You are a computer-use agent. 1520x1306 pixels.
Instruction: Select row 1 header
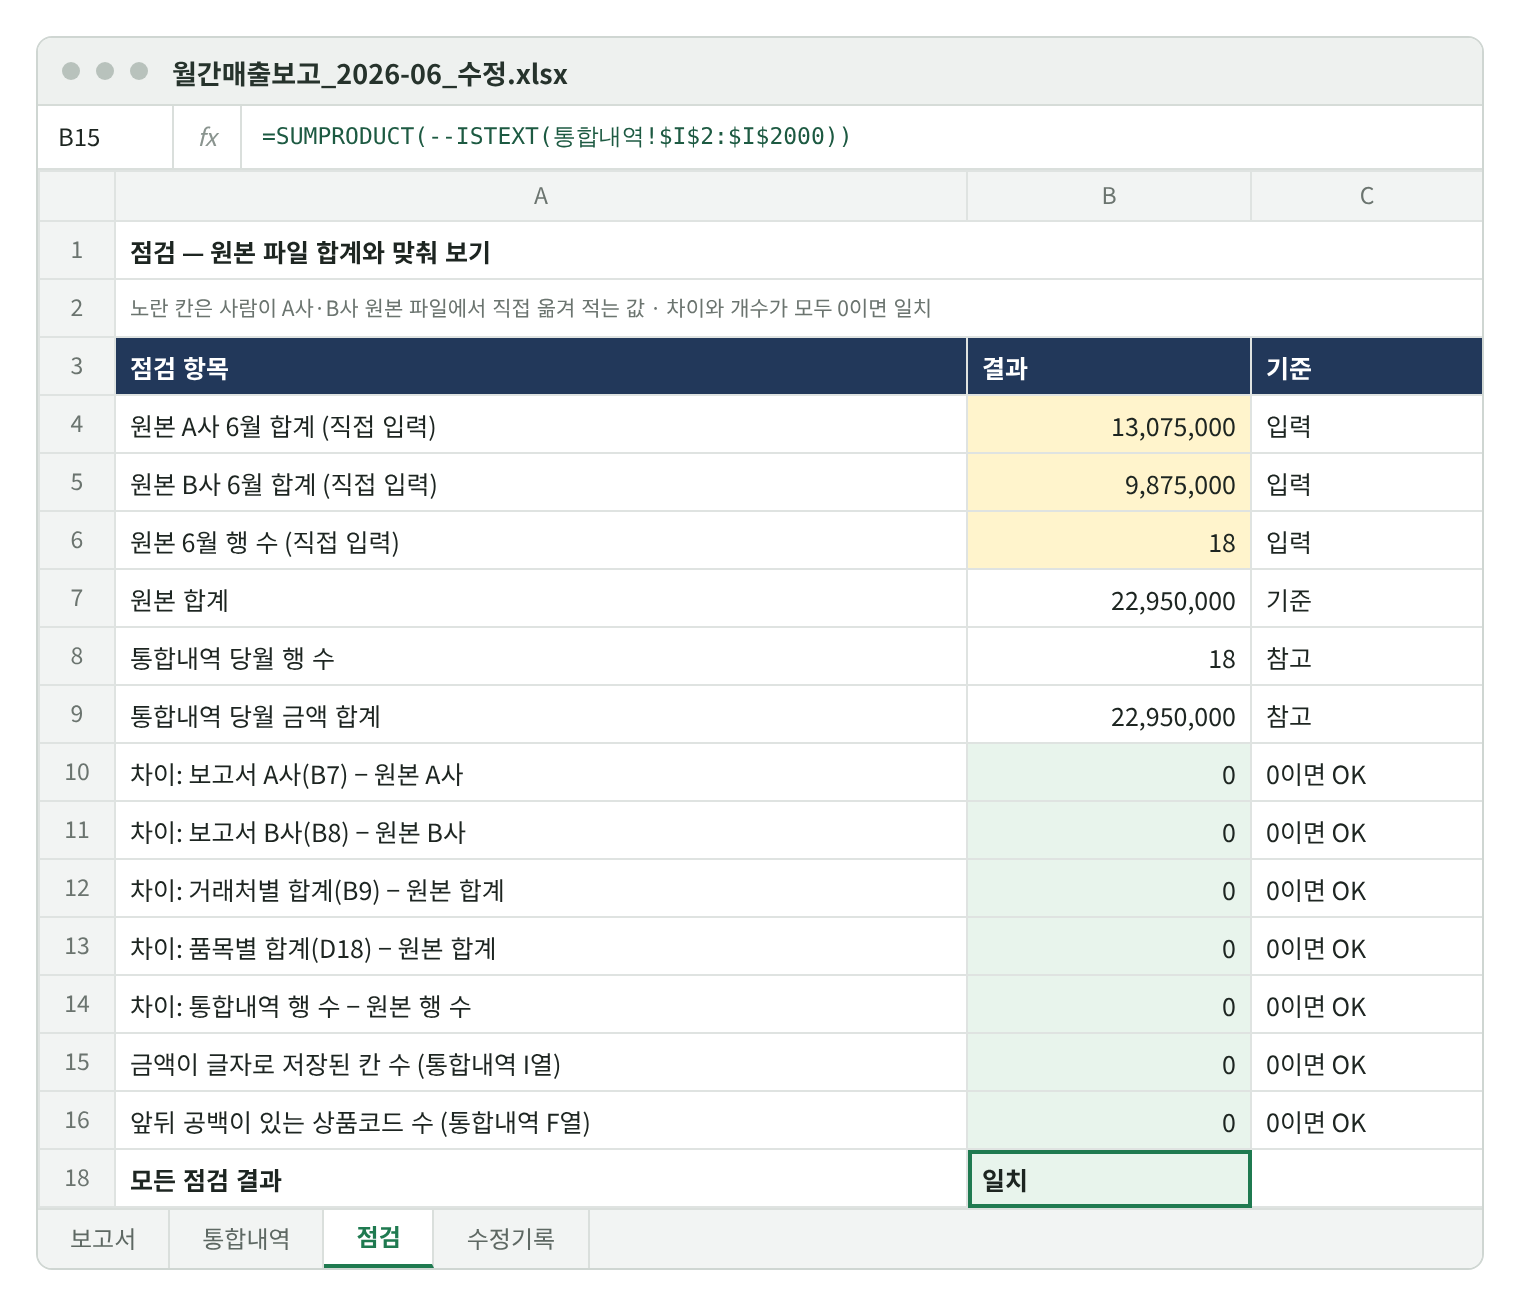(77, 250)
